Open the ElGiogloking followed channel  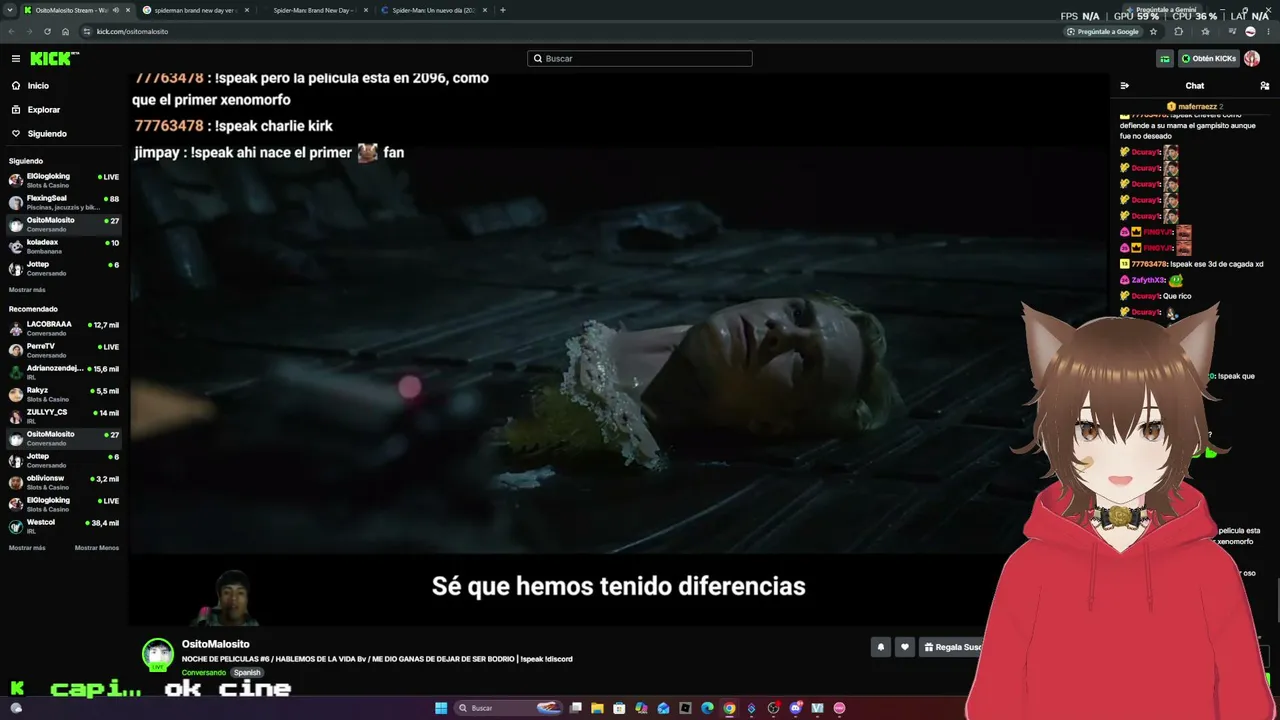click(x=64, y=180)
